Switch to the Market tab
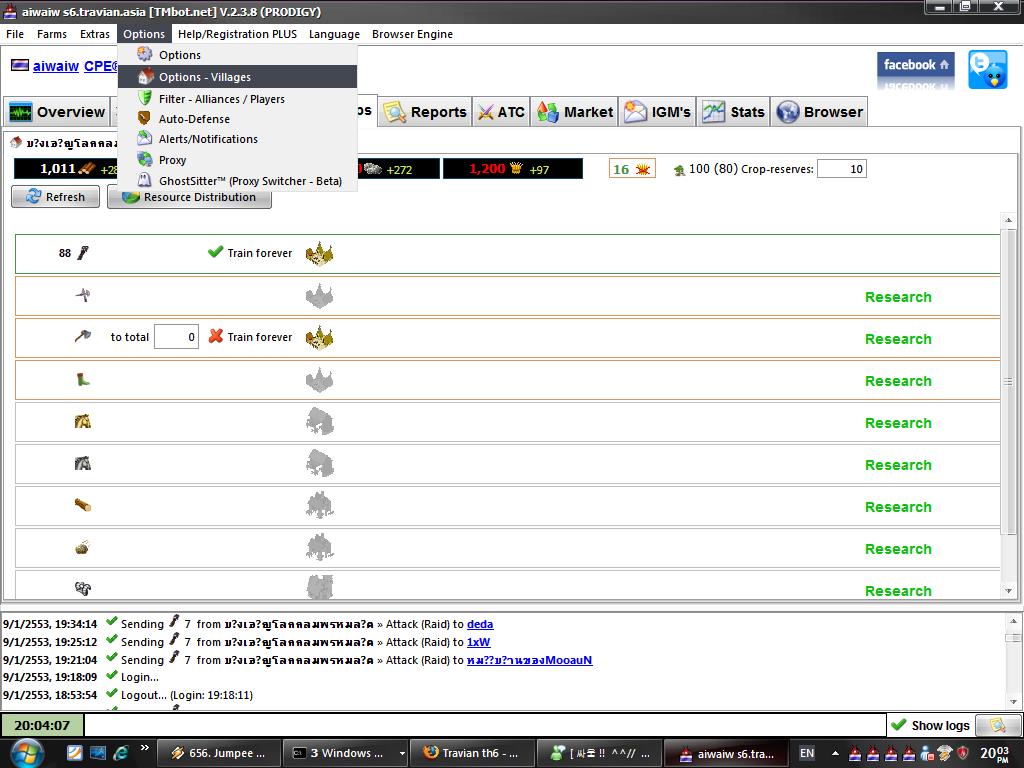Screen dimensions: 1024x768 (x=575, y=112)
